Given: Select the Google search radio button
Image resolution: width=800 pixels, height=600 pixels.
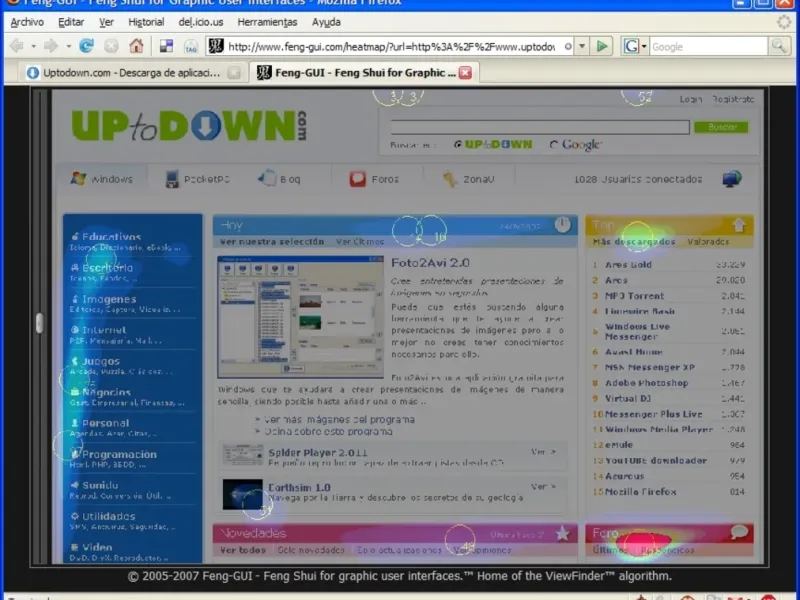Looking at the screenshot, I should 554,145.
